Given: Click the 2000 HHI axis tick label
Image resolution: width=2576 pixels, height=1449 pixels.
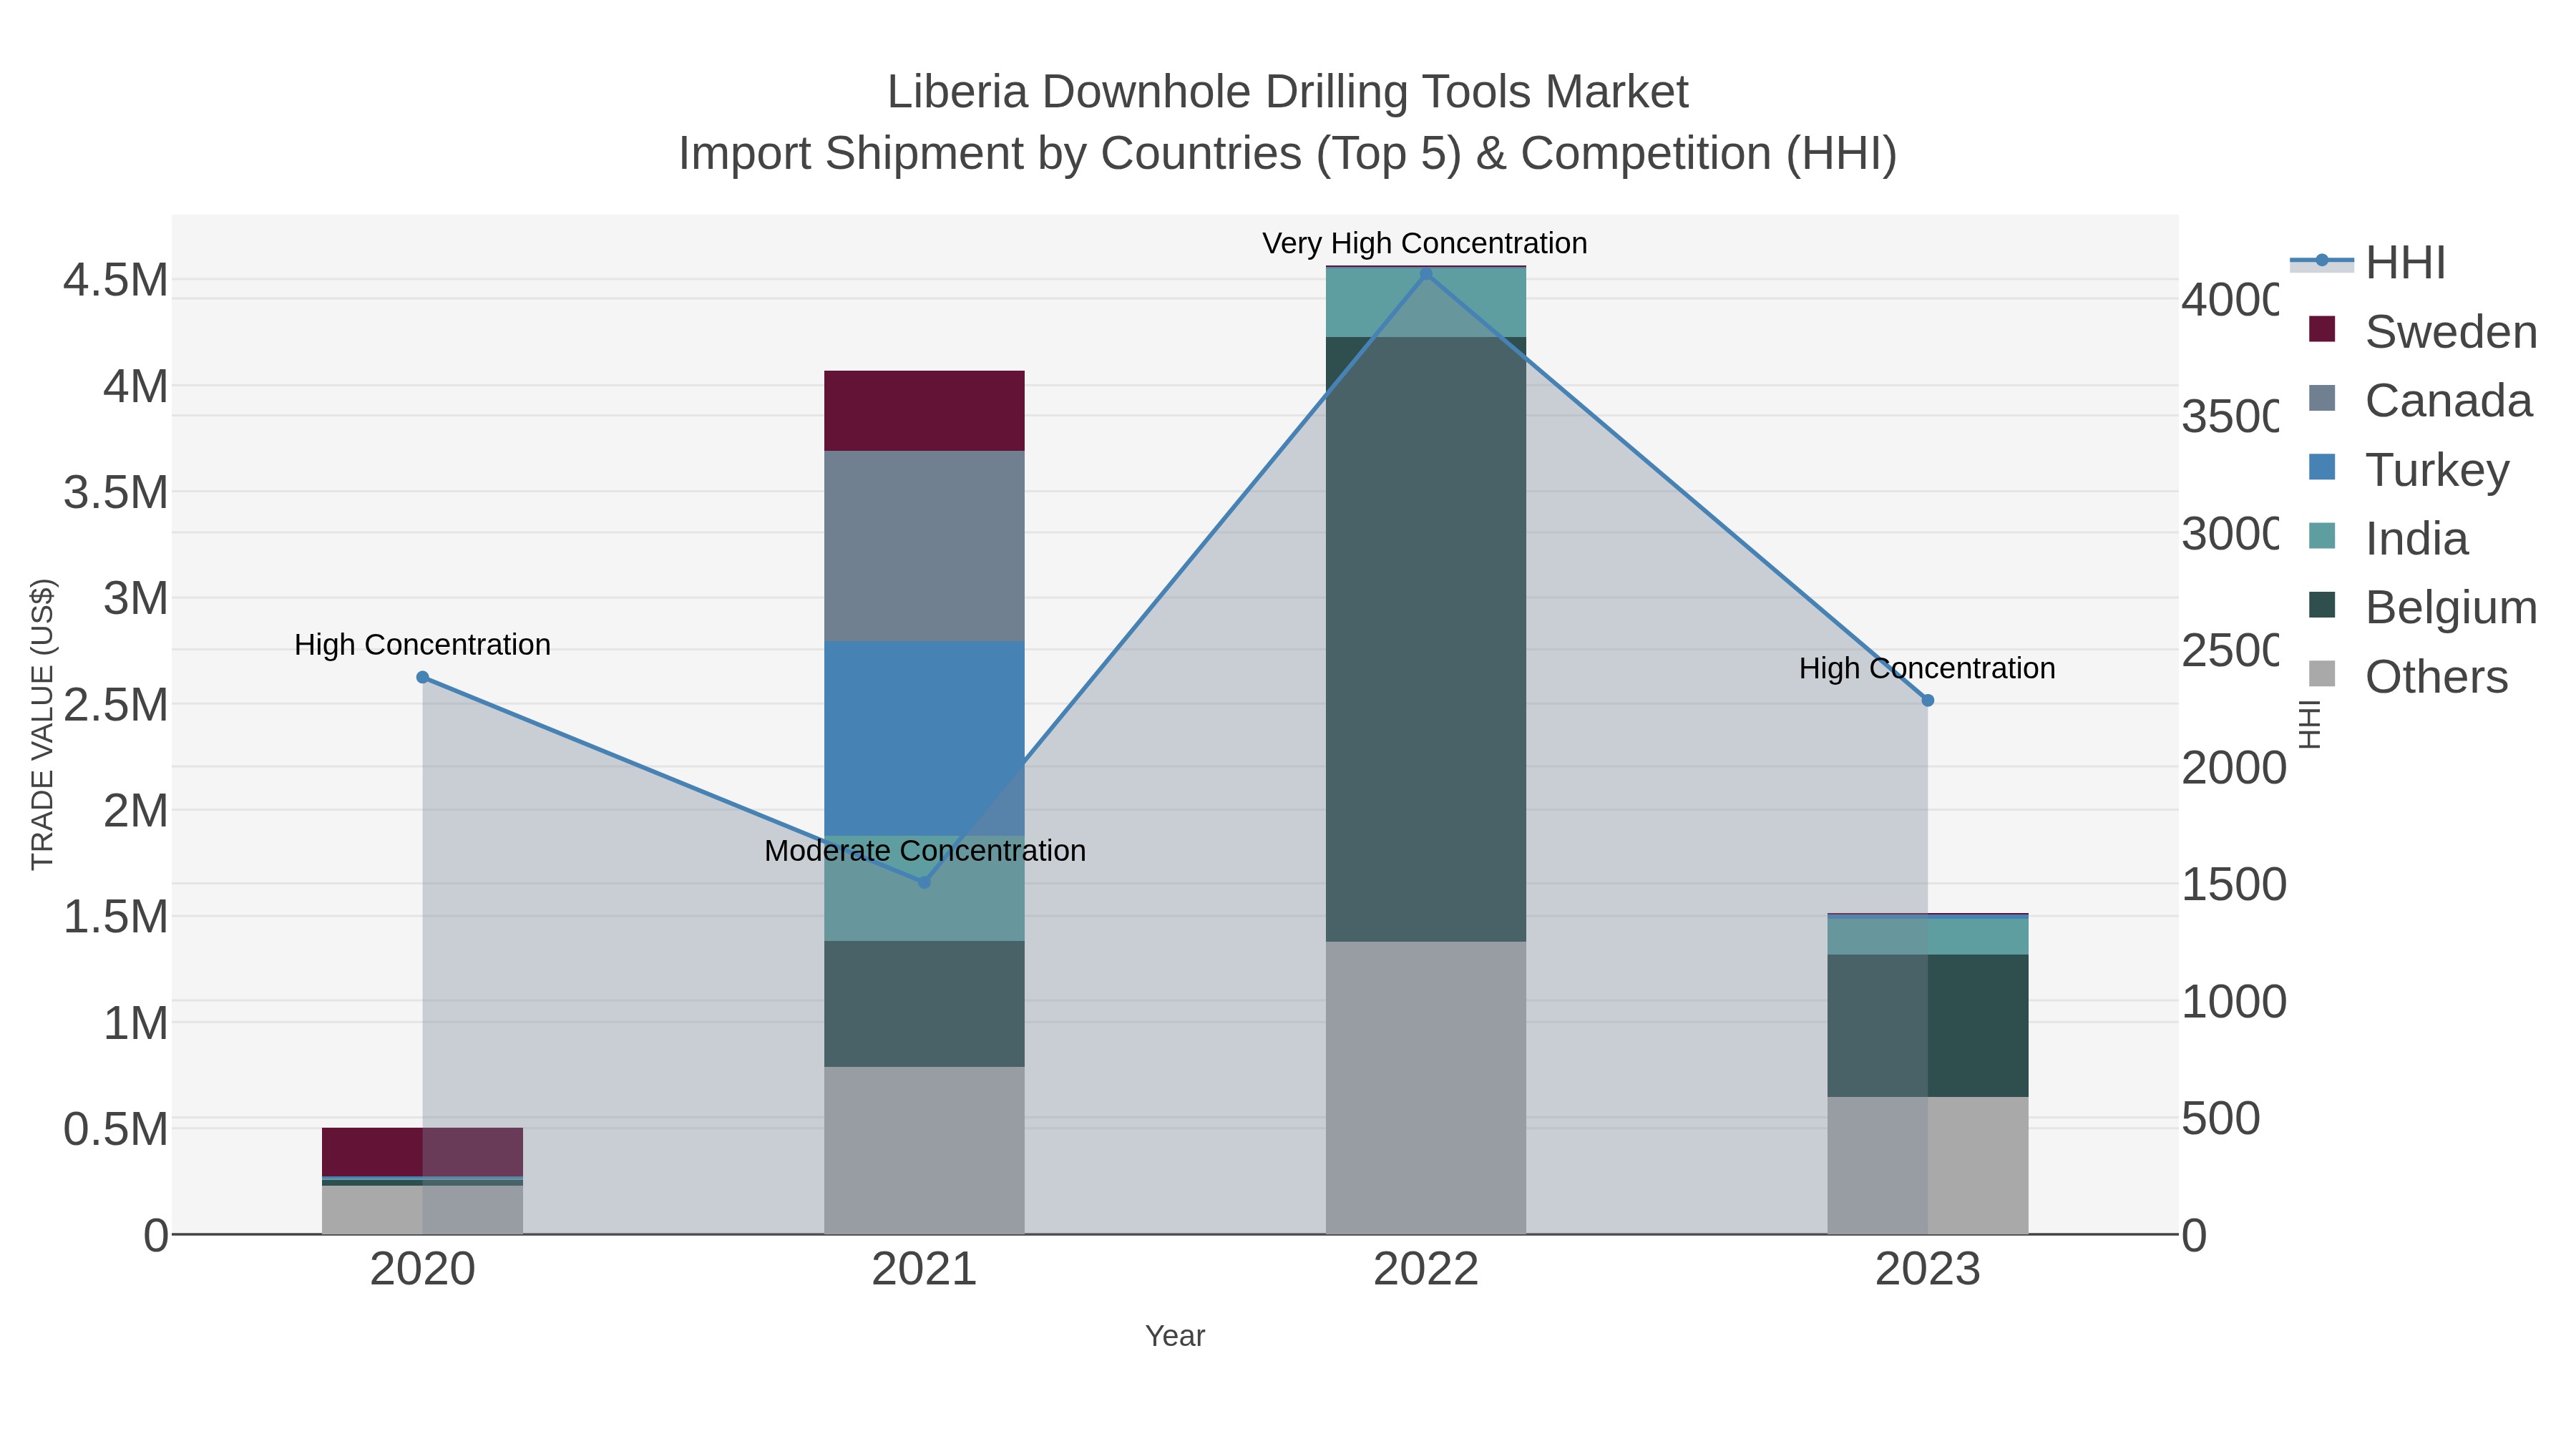Looking at the screenshot, I should 2234,767.
